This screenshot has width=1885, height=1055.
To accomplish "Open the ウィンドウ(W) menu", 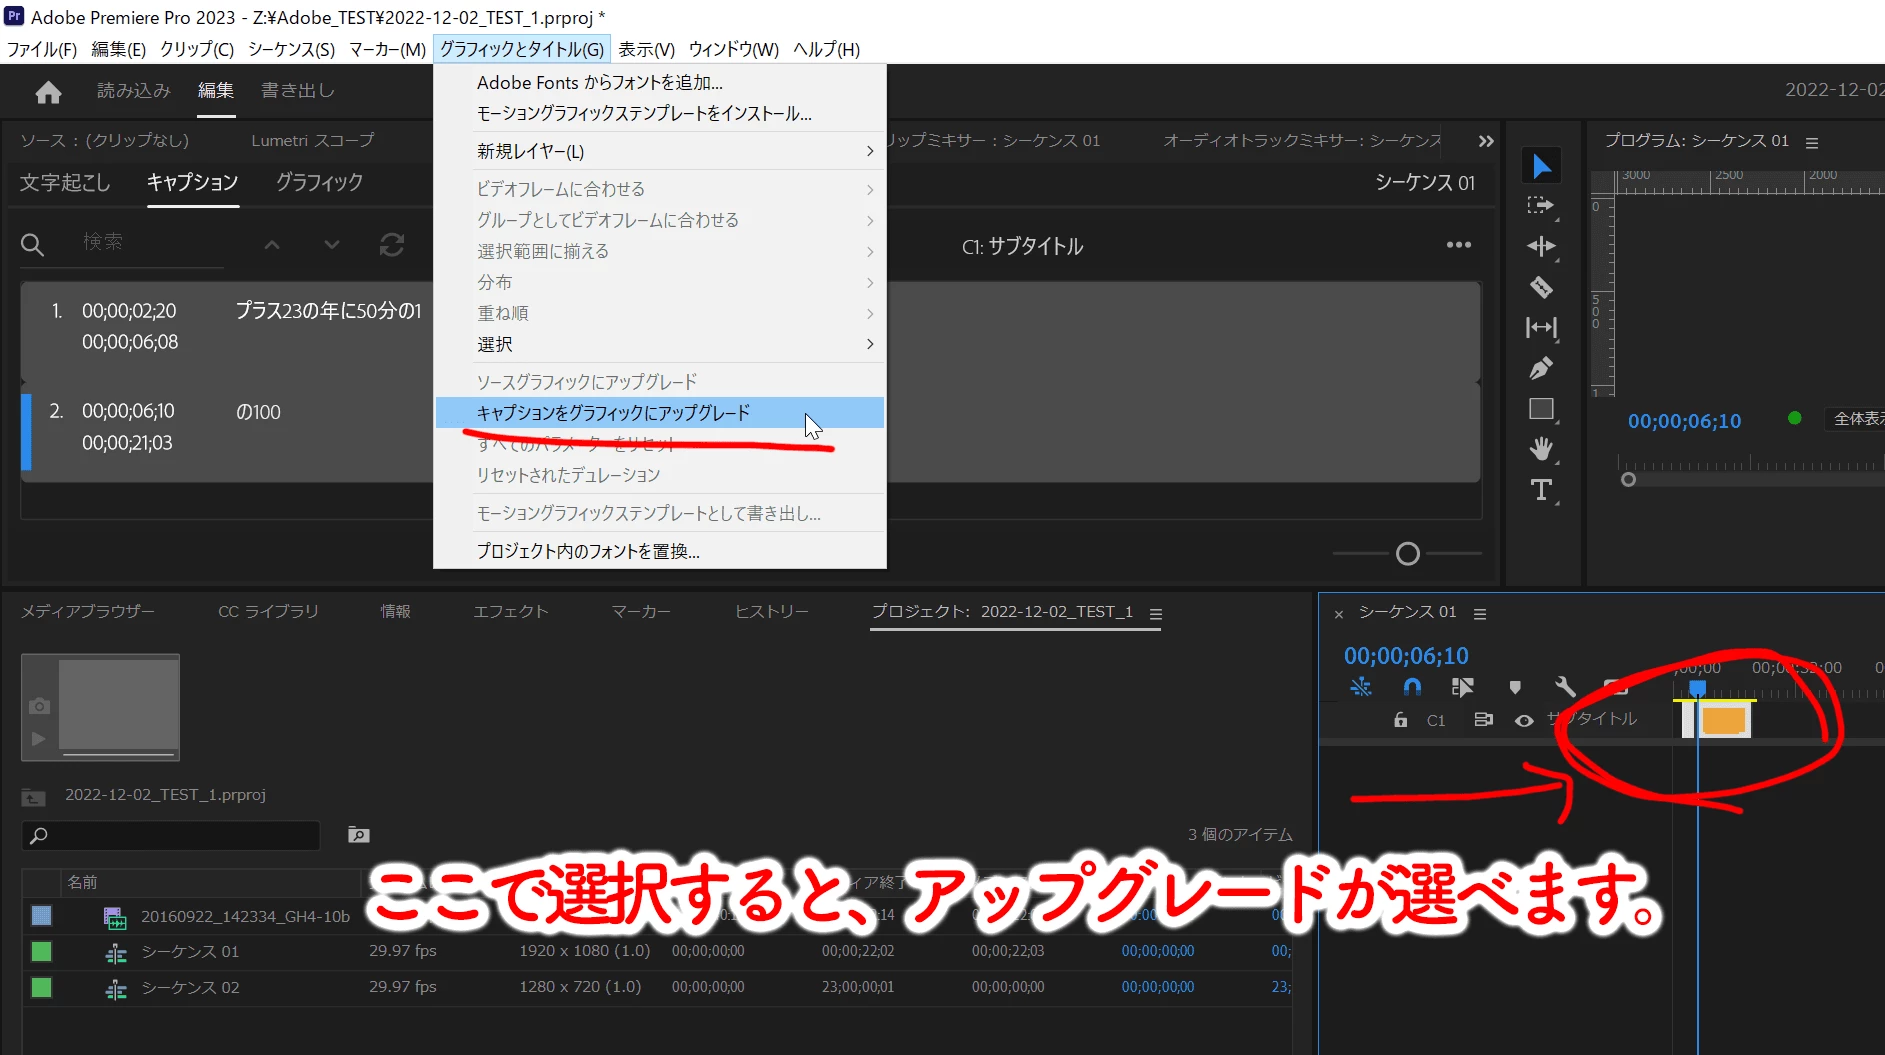I will click(733, 49).
